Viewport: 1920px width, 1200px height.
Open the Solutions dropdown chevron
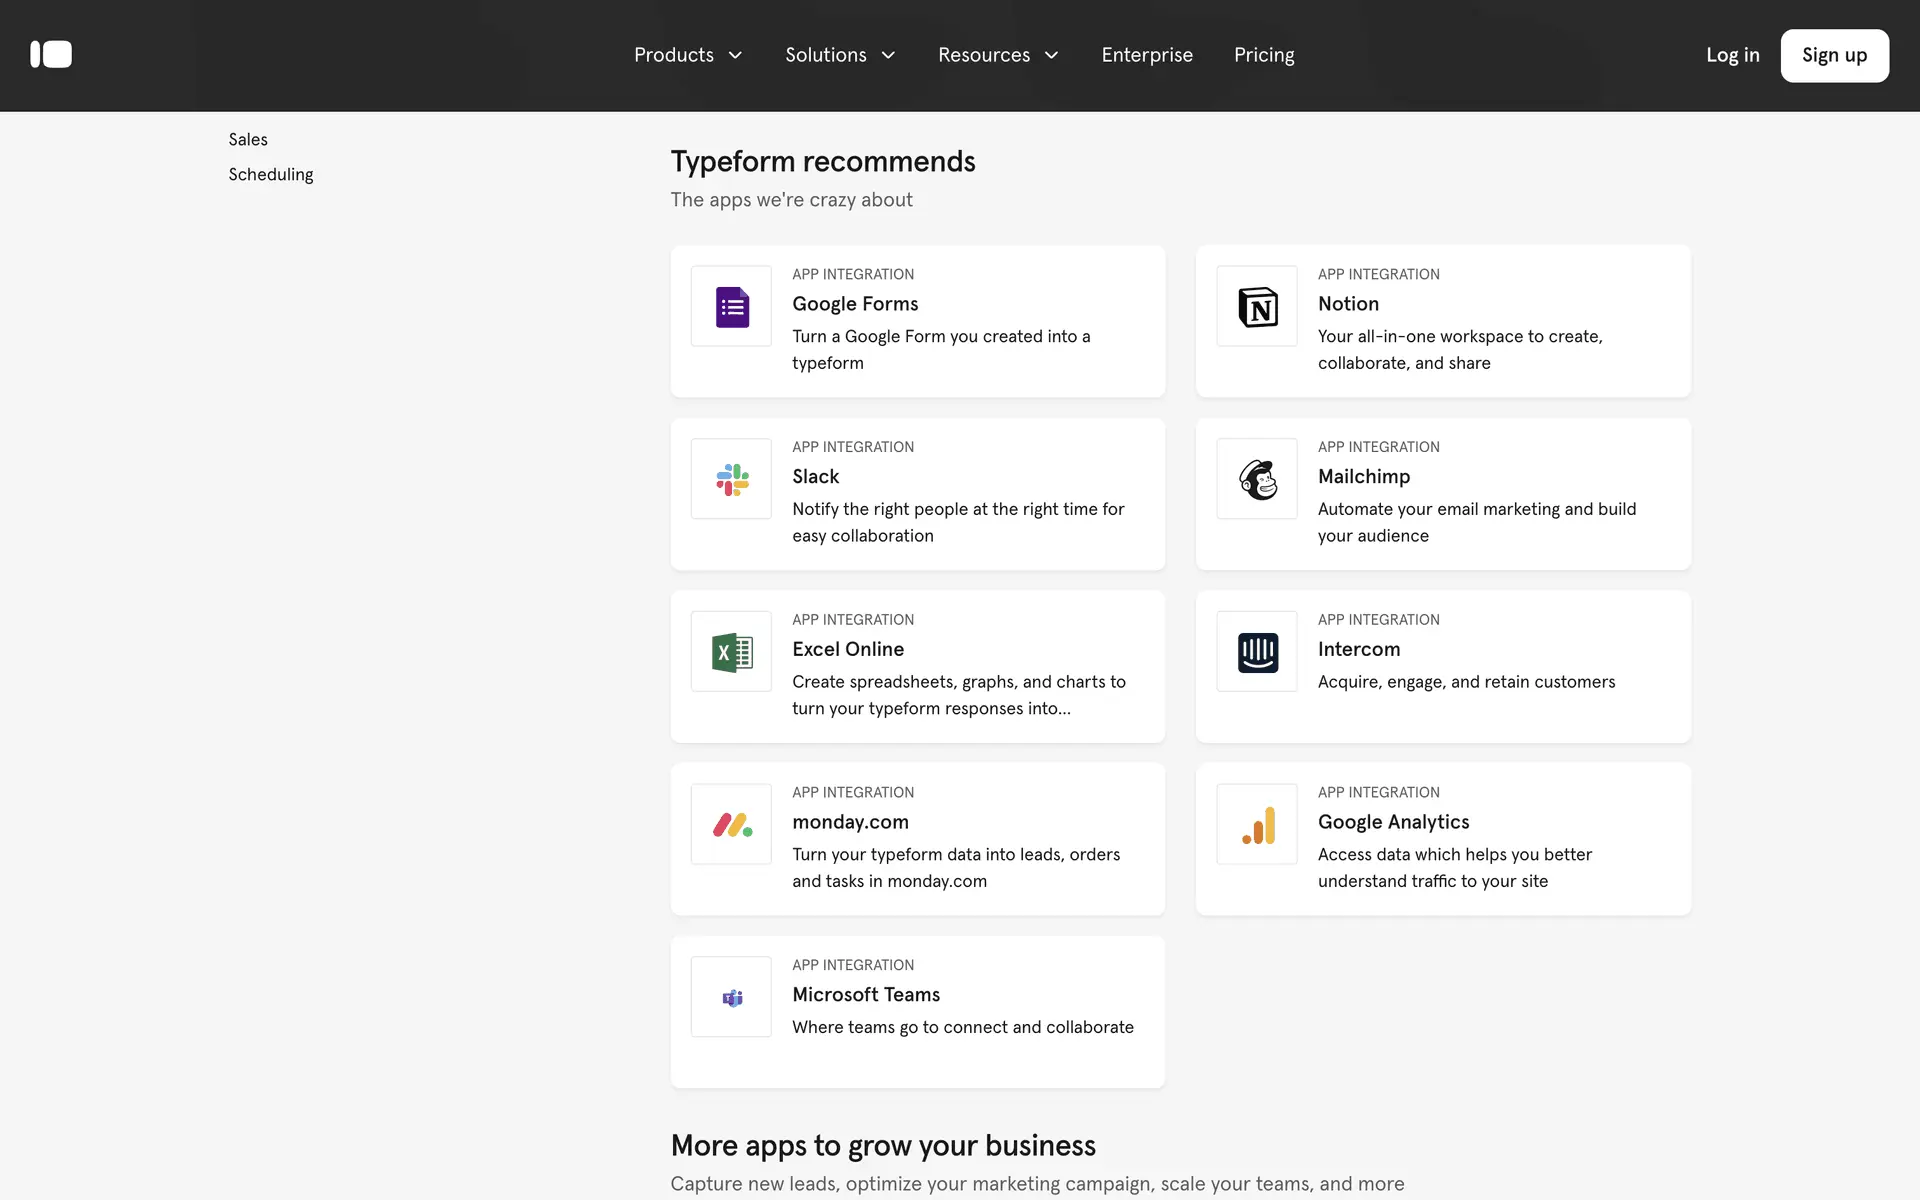coord(888,55)
